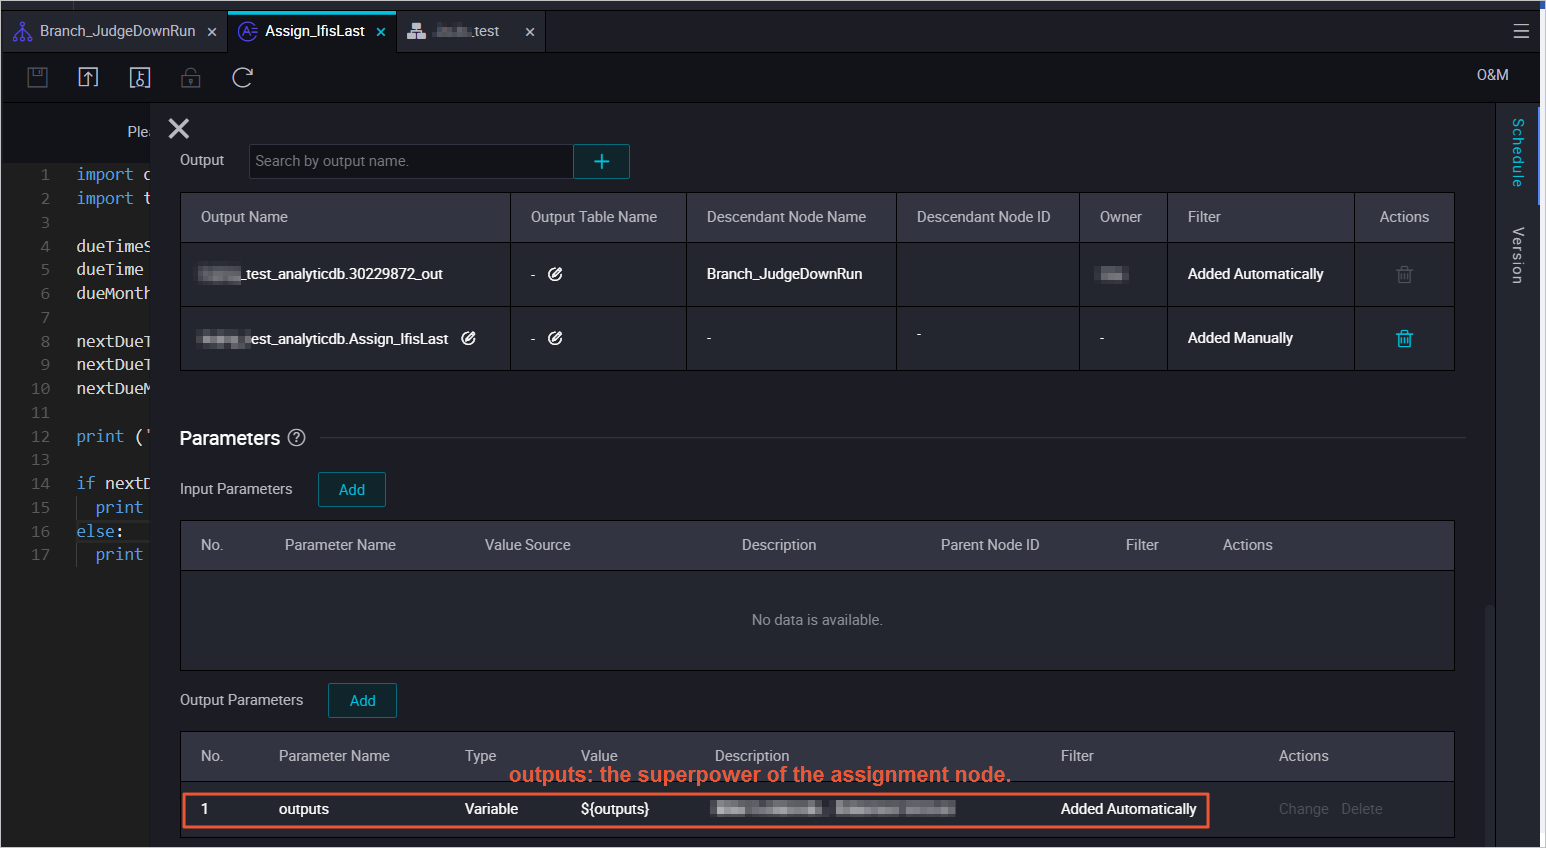1546x848 pixels.
Task: Click Descendant Node ID column header
Action: pos(983,217)
